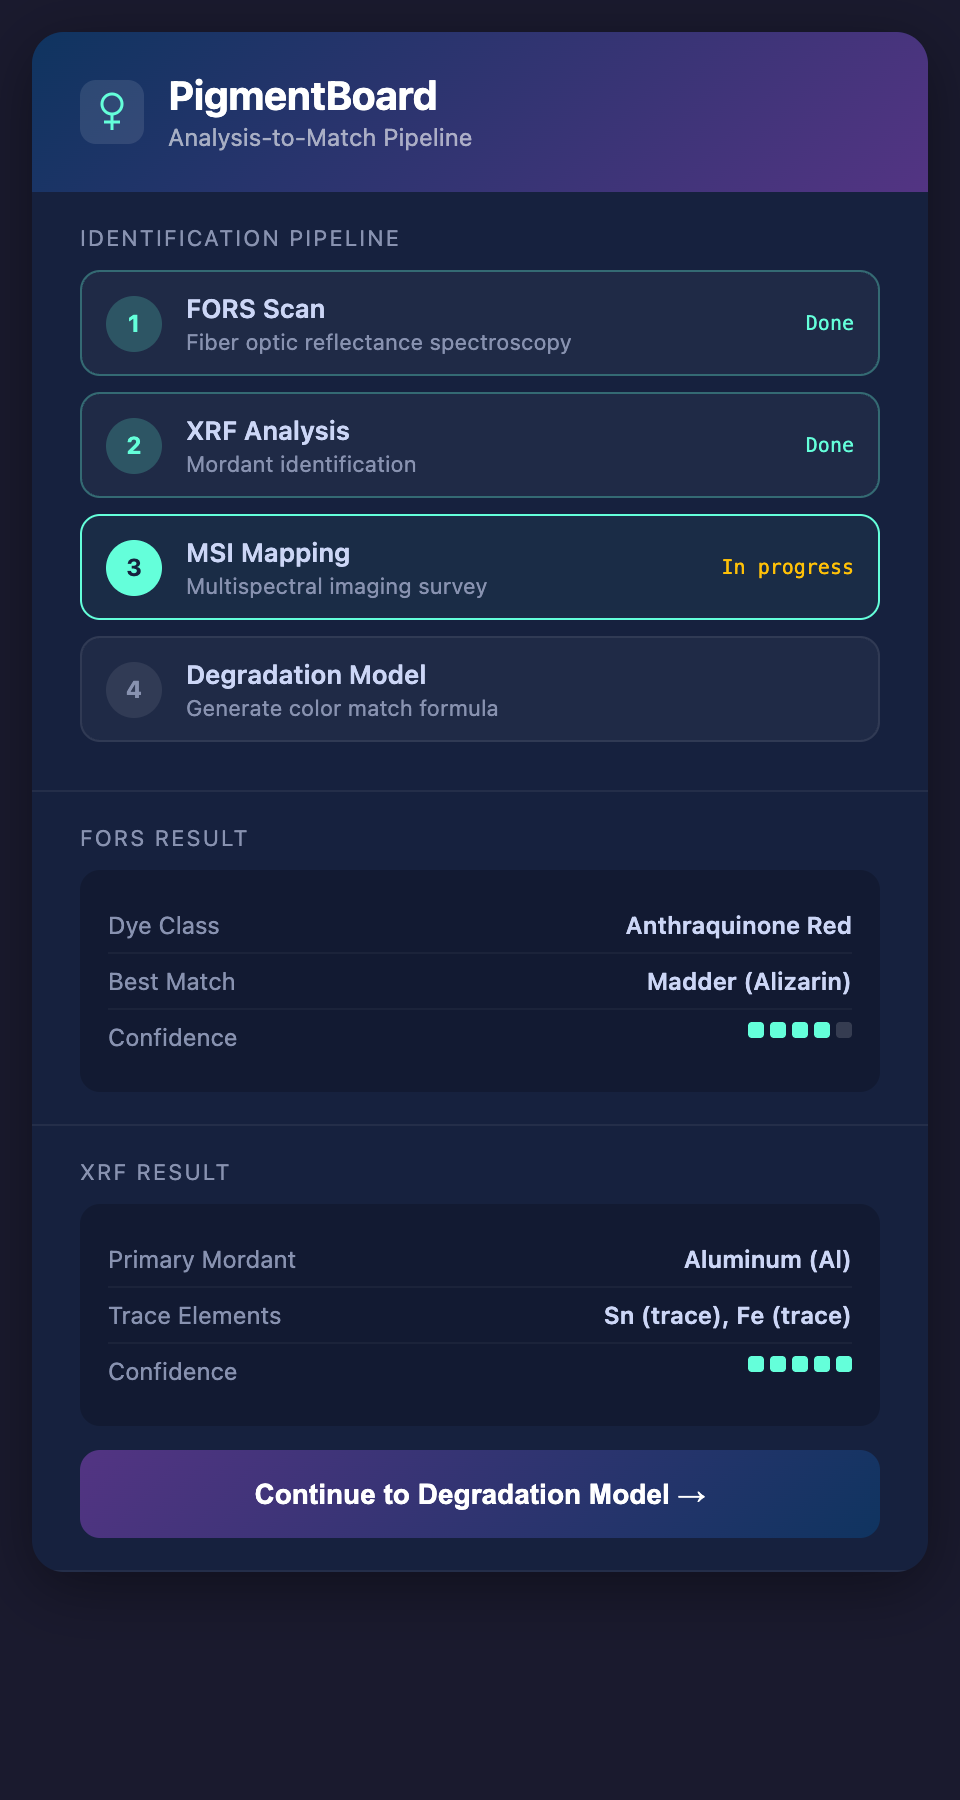
Task: Click the FORS Scan Done status
Action: pyautogui.click(x=829, y=324)
